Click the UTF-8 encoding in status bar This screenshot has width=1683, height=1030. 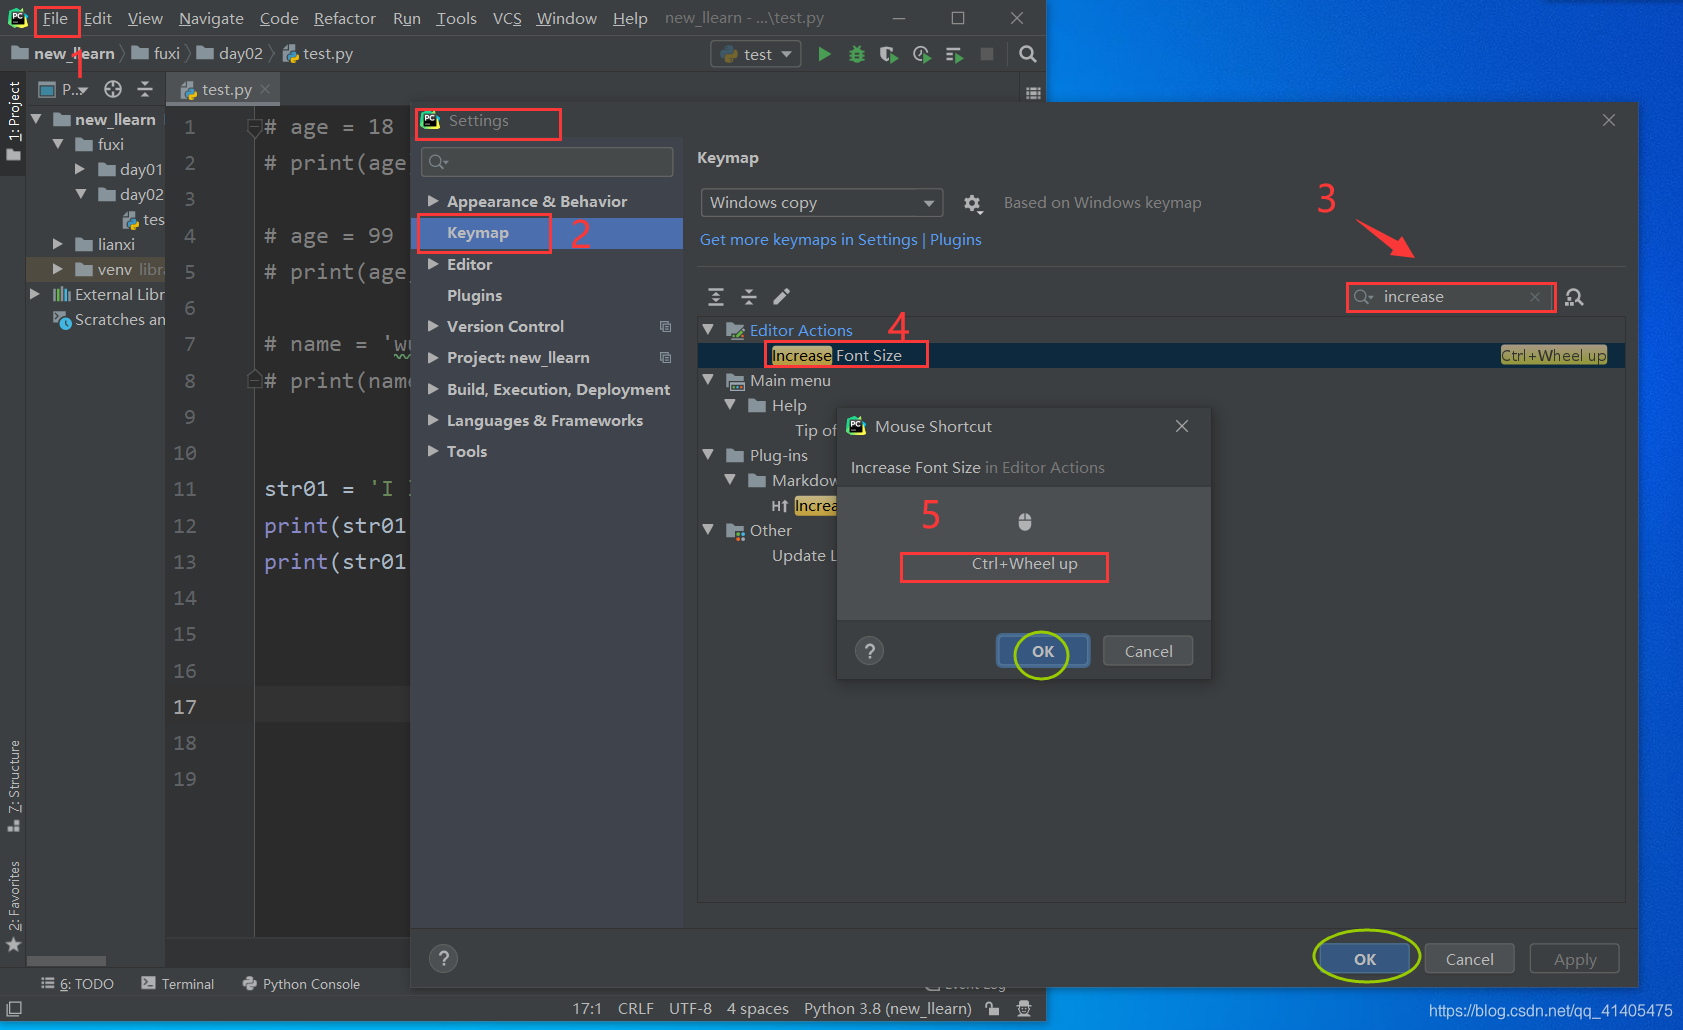pos(690,1009)
